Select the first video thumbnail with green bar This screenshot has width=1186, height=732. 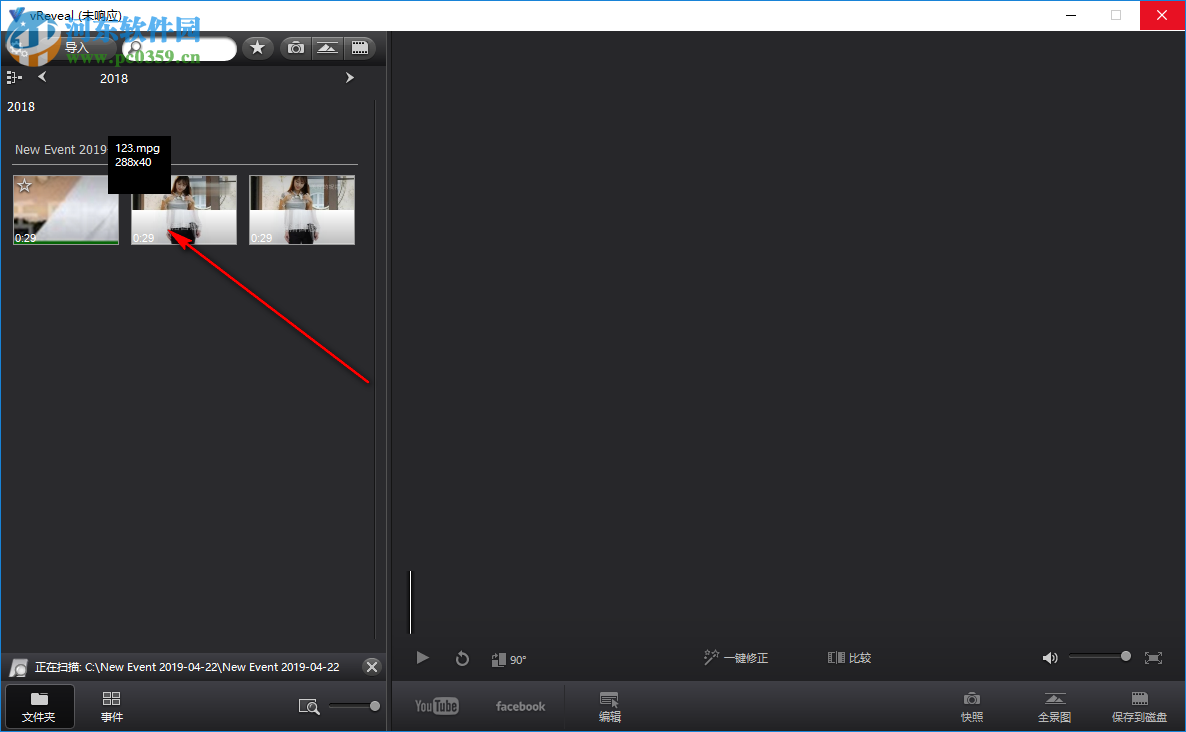66,210
